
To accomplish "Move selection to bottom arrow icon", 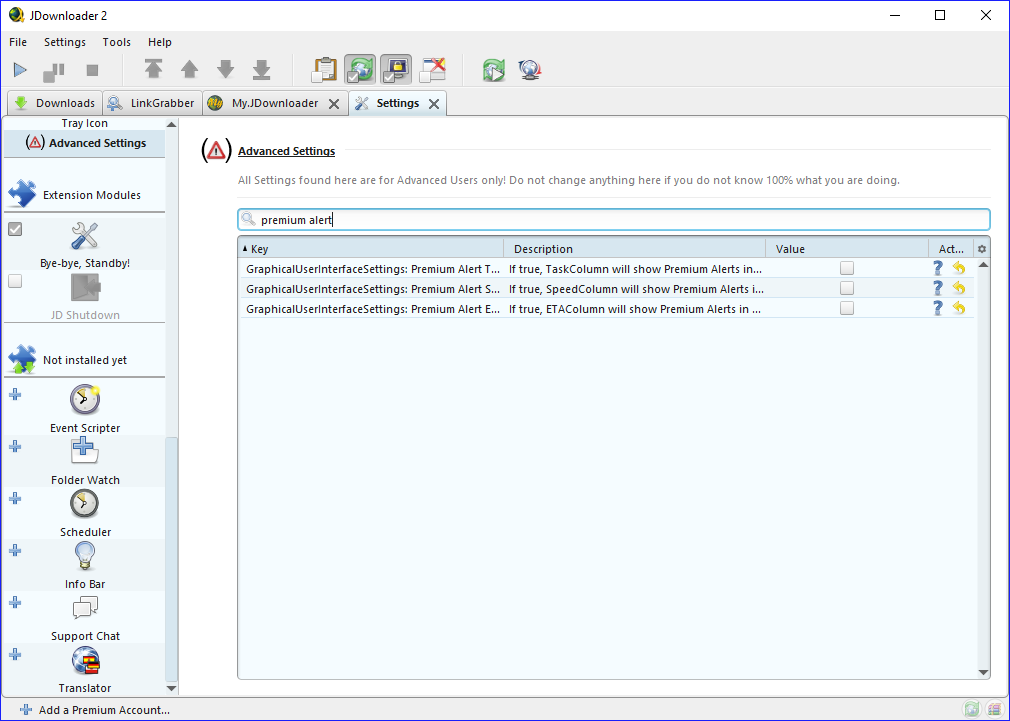I will [262, 69].
